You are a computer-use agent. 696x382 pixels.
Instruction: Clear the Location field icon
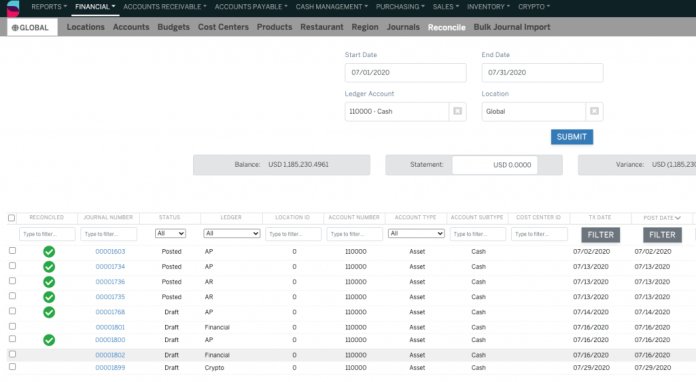click(x=594, y=111)
